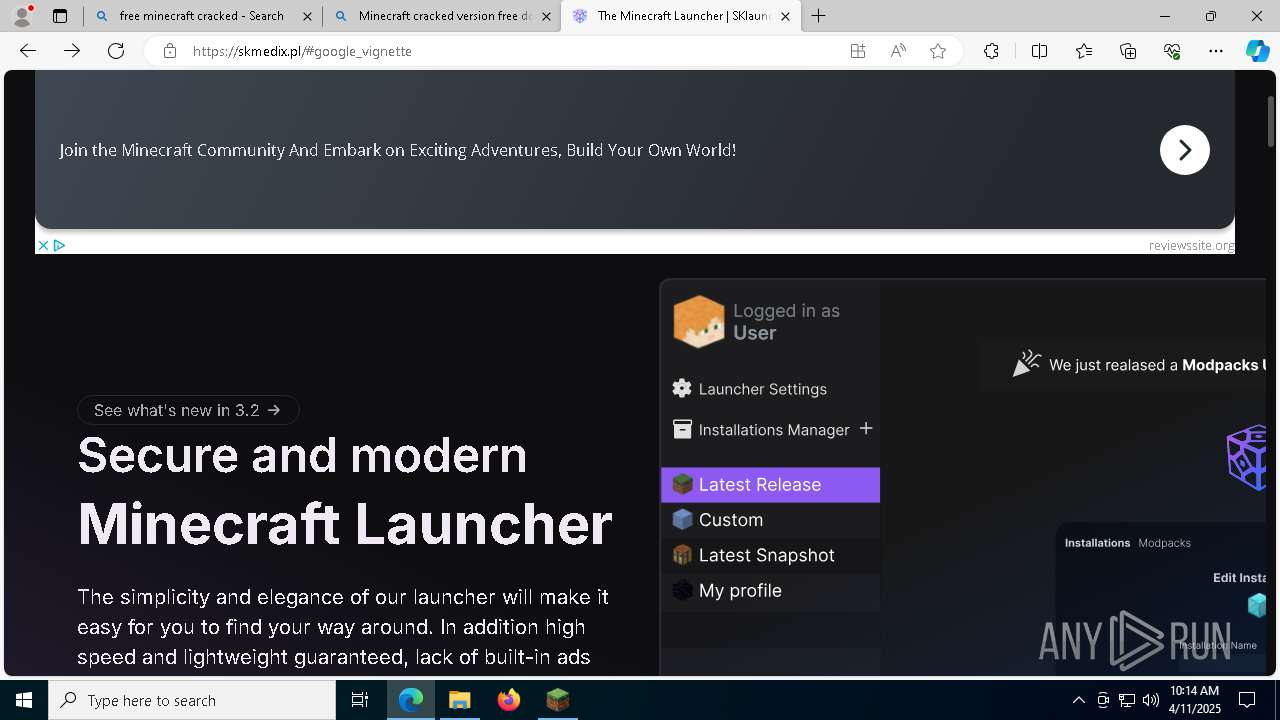Open the notification center icon
This screenshot has width=1280, height=720.
point(1247,700)
